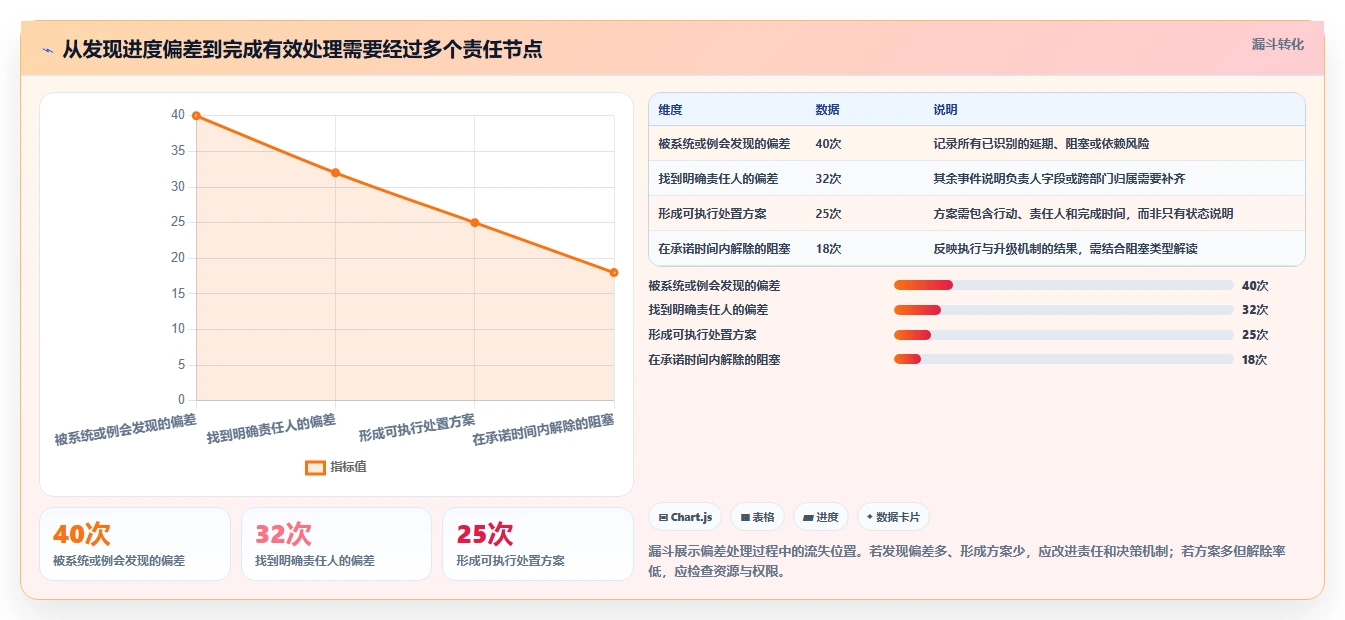Click the 漏斗转化 label in the header

click(1278, 45)
